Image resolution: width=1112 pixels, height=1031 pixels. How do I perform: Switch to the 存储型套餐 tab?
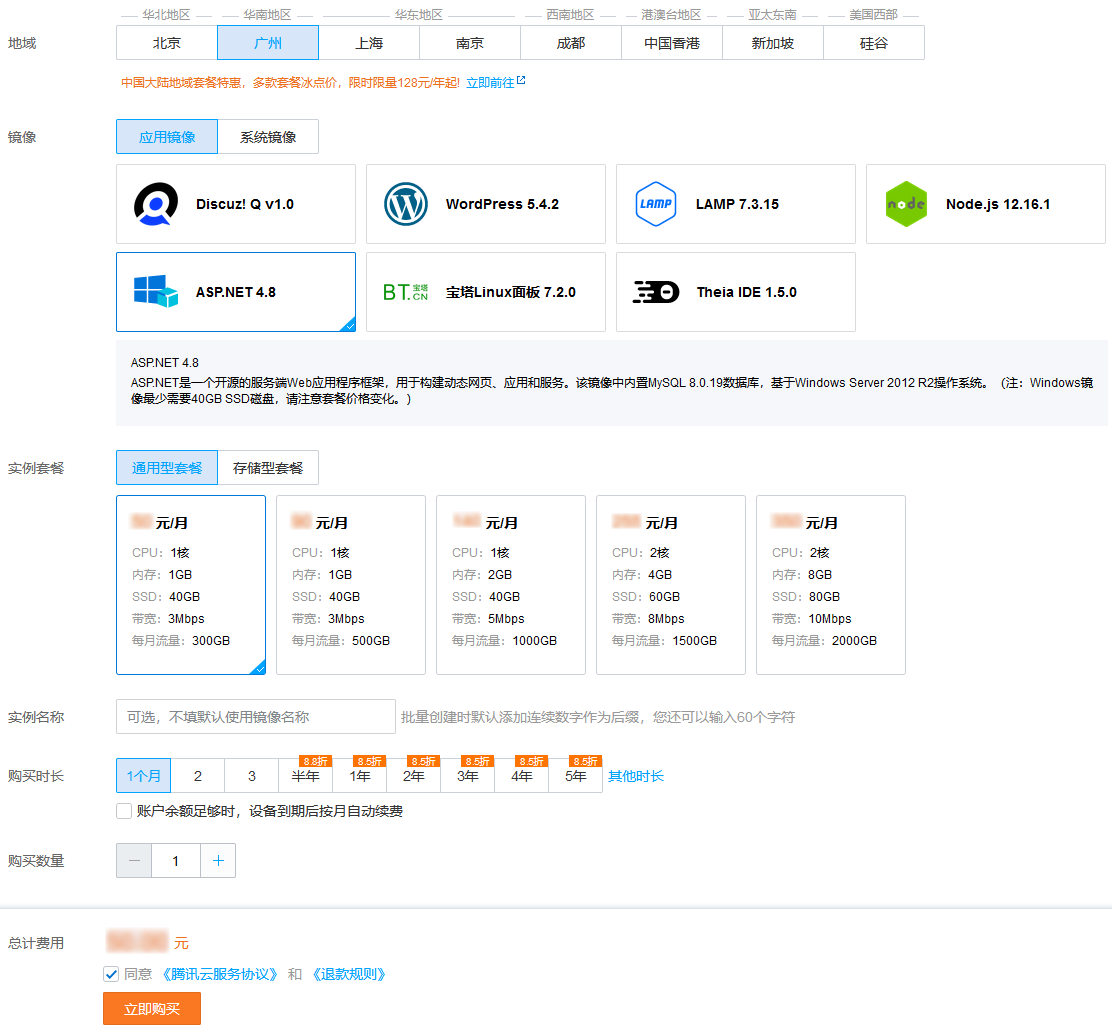(x=268, y=467)
